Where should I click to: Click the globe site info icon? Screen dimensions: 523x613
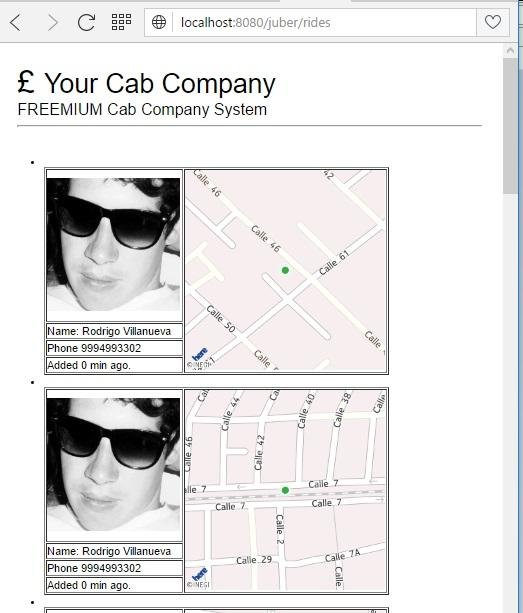point(159,22)
